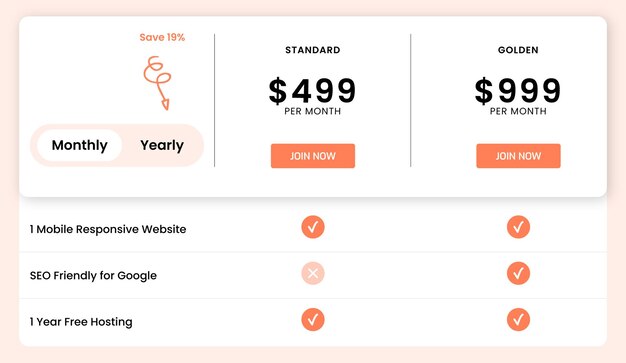Click the Monthly/Yearly toggle pill background
The image size is (626, 363).
point(117,145)
